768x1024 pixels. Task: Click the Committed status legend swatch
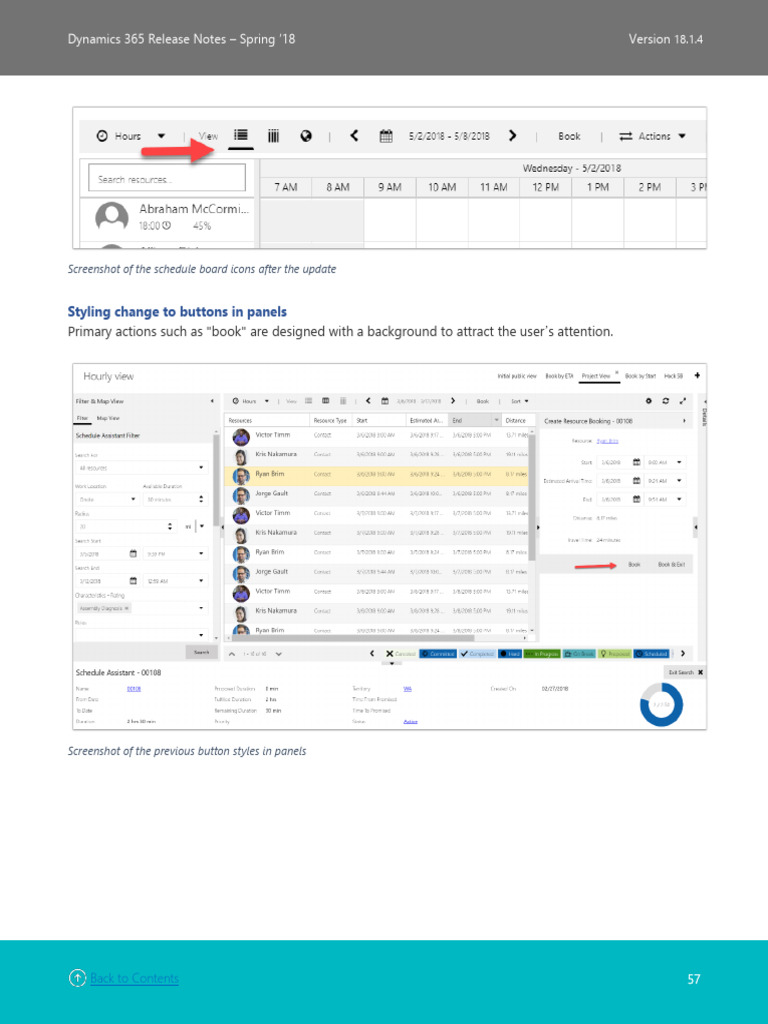[x=438, y=654]
